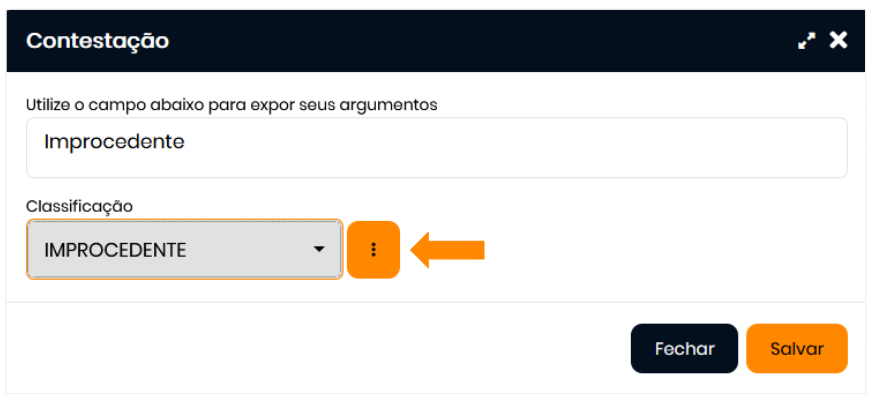Click the caret arrow in the Classificação select
Screen dimensions: 870x404
(x=319, y=249)
